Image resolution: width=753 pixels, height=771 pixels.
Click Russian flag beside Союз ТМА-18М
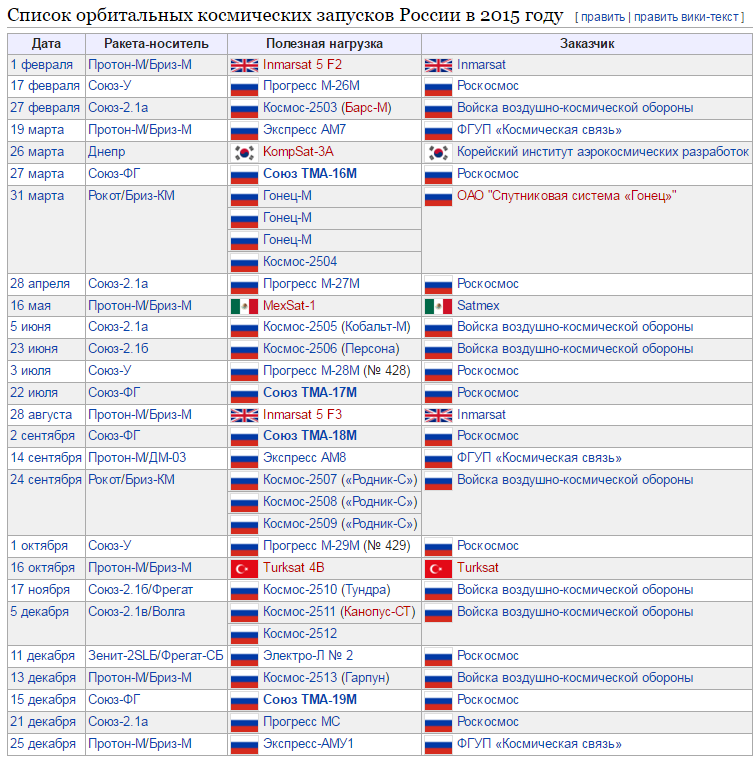(x=244, y=437)
